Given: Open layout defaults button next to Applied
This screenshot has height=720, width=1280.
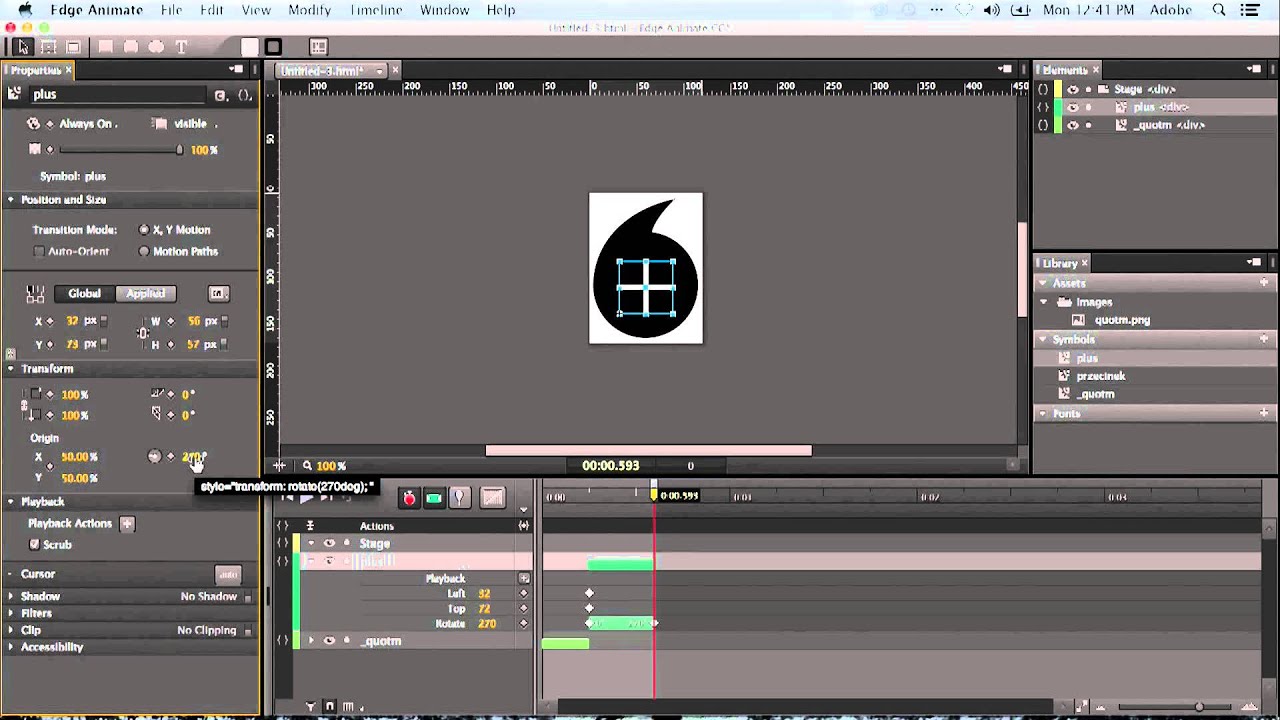Looking at the screenshot, I should [x=218, y=293].
